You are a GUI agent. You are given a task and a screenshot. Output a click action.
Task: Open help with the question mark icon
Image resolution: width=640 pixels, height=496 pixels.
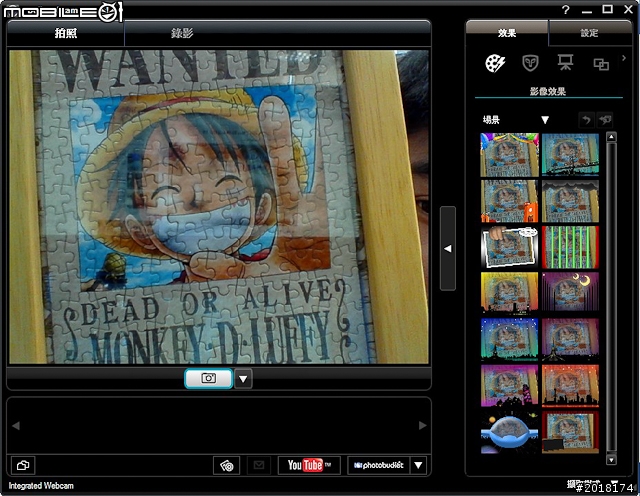565,9
